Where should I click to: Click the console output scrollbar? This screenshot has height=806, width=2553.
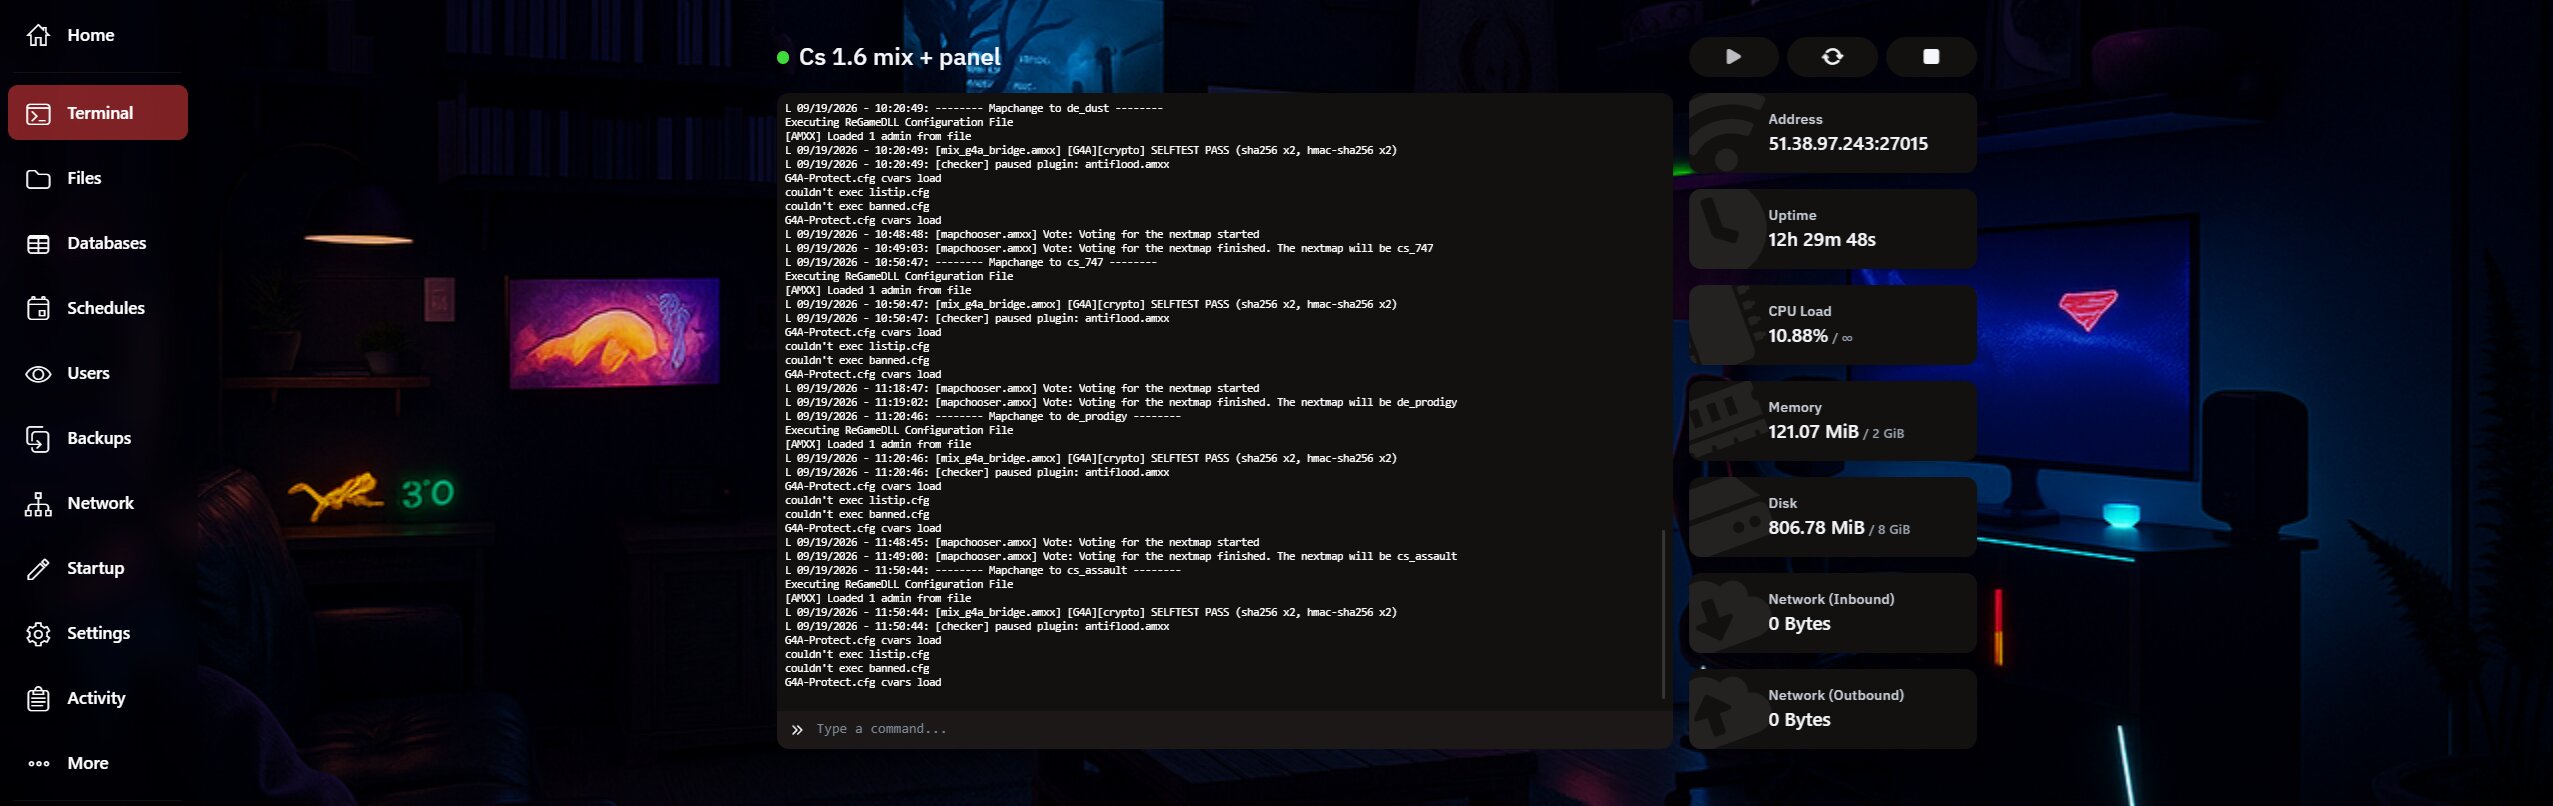click(1663, 614)
